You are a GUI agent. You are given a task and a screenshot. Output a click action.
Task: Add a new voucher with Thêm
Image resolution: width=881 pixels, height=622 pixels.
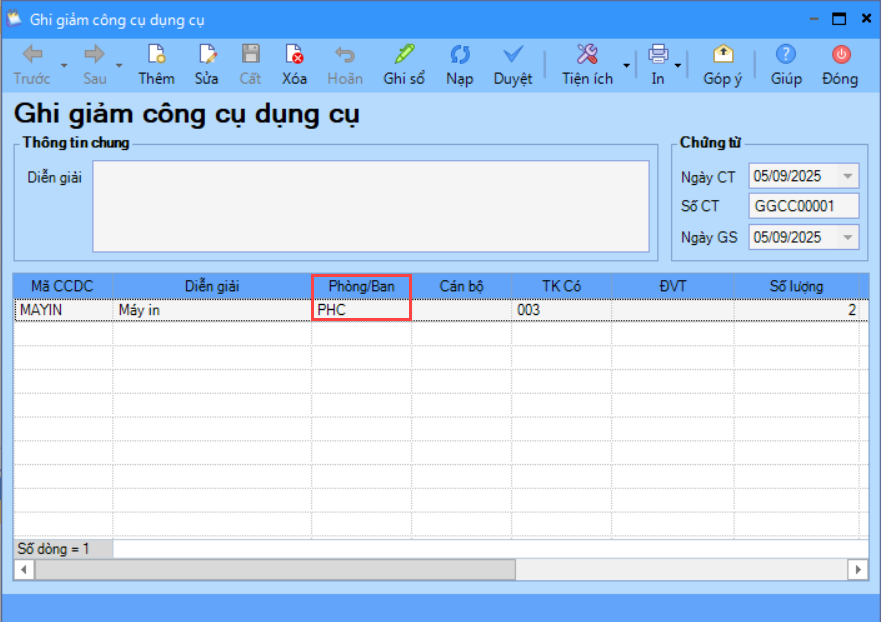(156, 65)
